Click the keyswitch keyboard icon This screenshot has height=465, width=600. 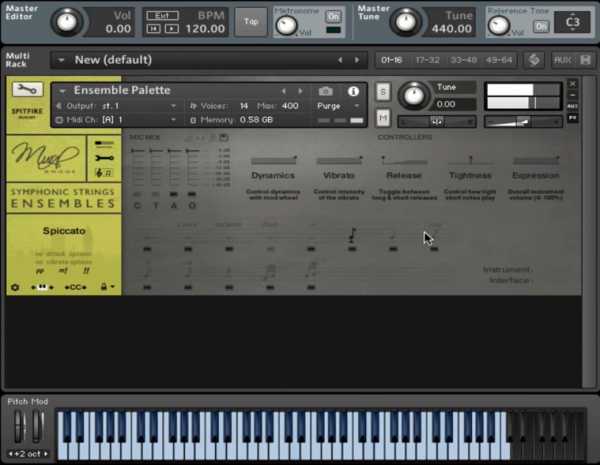(x=42, y=287)
